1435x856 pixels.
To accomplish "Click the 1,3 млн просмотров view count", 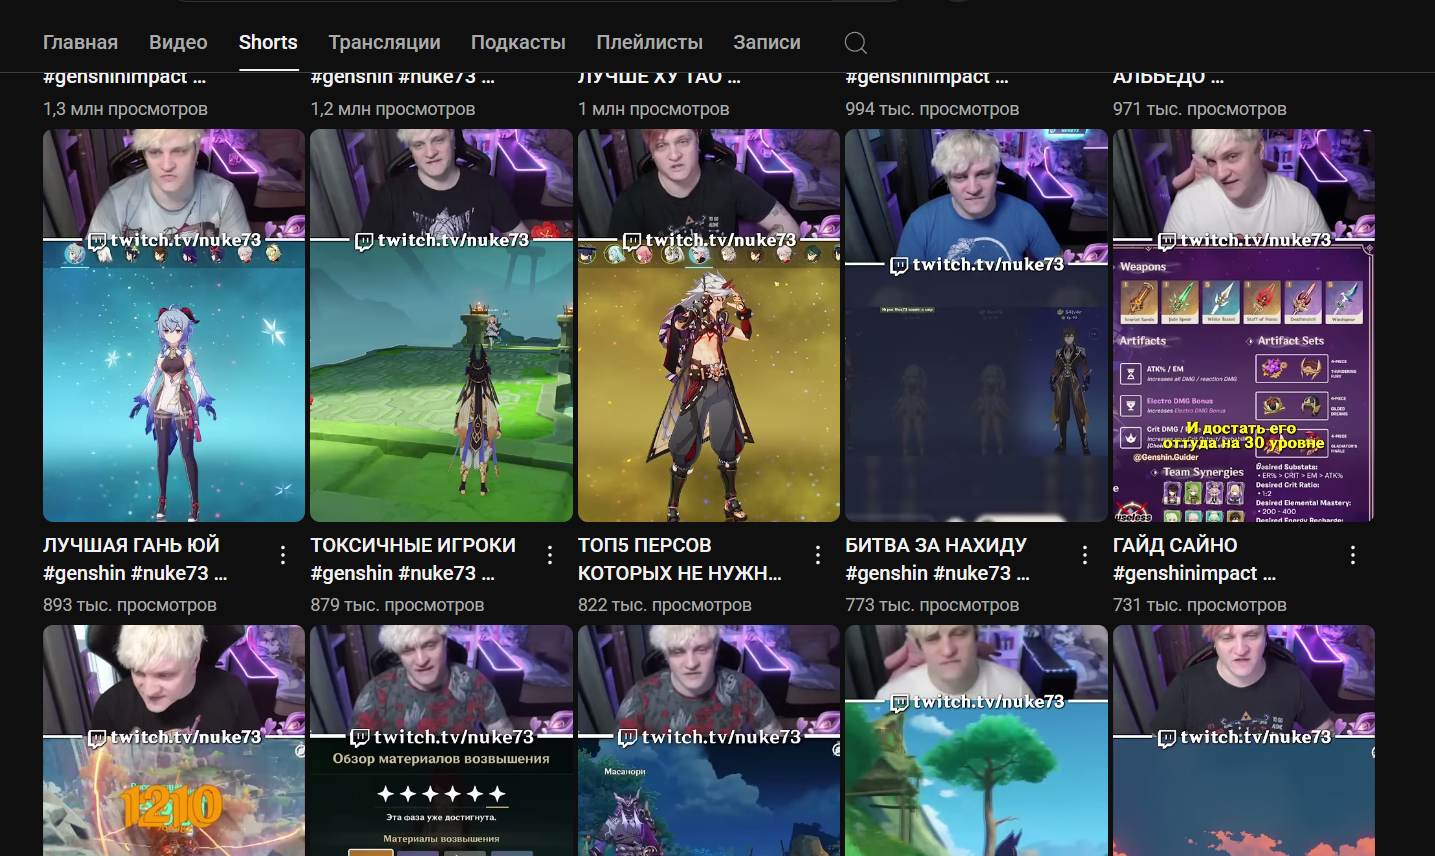I will pyautogui.click(x=125, y=109).
